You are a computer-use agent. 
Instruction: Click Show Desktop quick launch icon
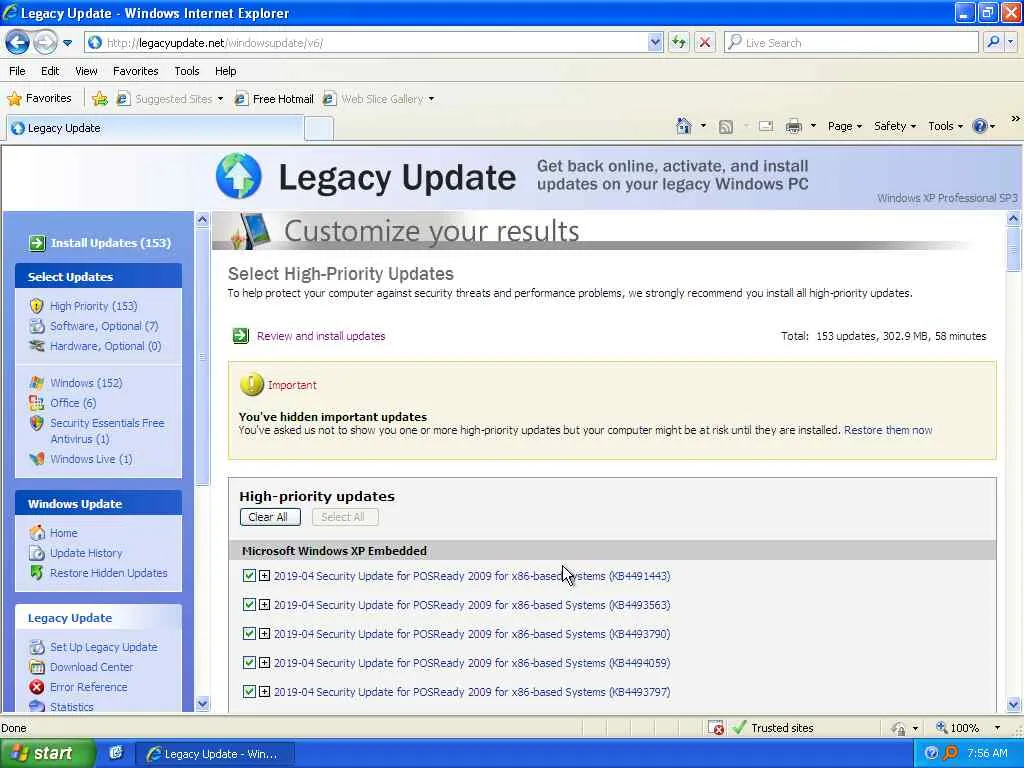point(116,753)
